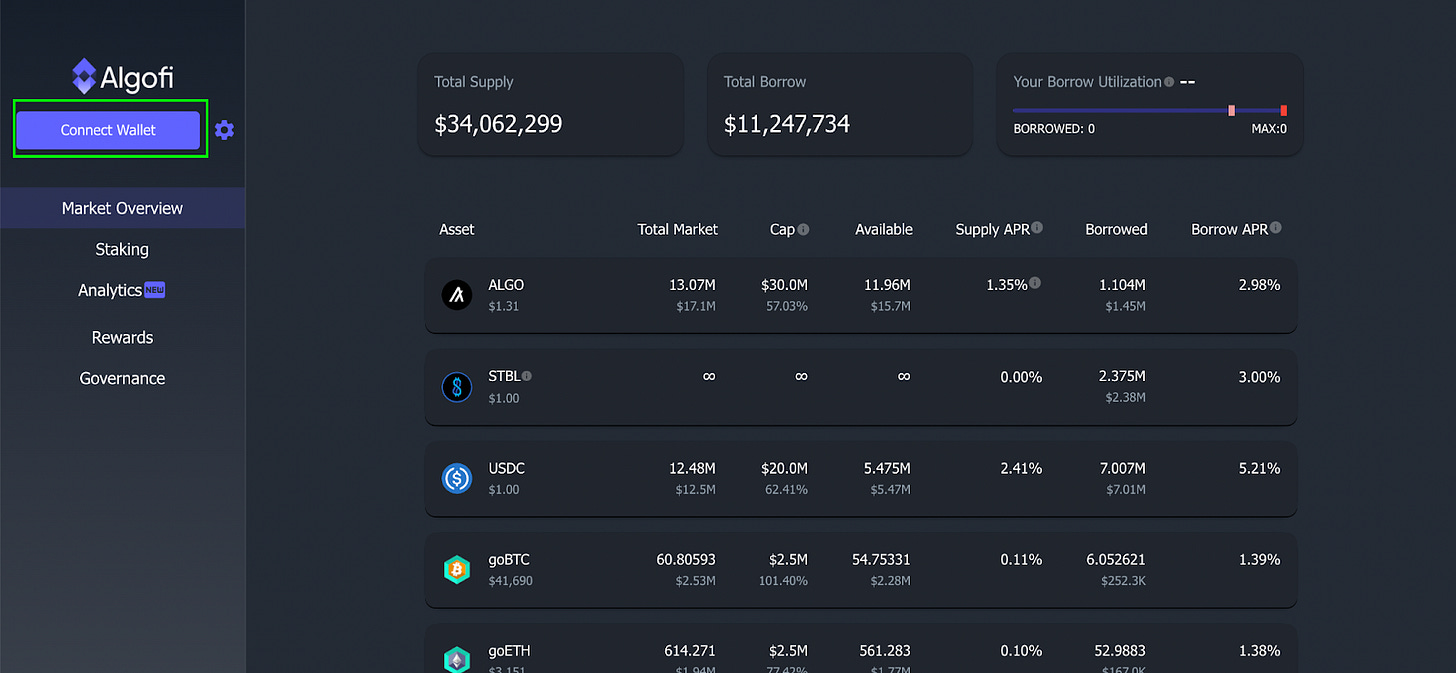Select Market Overview in the sidebar
This screenshot has height=673, width=1456.
point(122,208)
